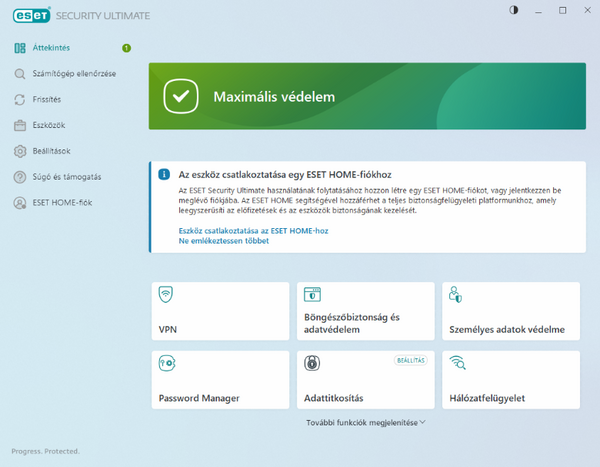Image resolution: width=600 pixels, height=467 pixels.
Task: Click the Frissítés refresh icon
Action: pyautogui.click(x=20, y=100)
